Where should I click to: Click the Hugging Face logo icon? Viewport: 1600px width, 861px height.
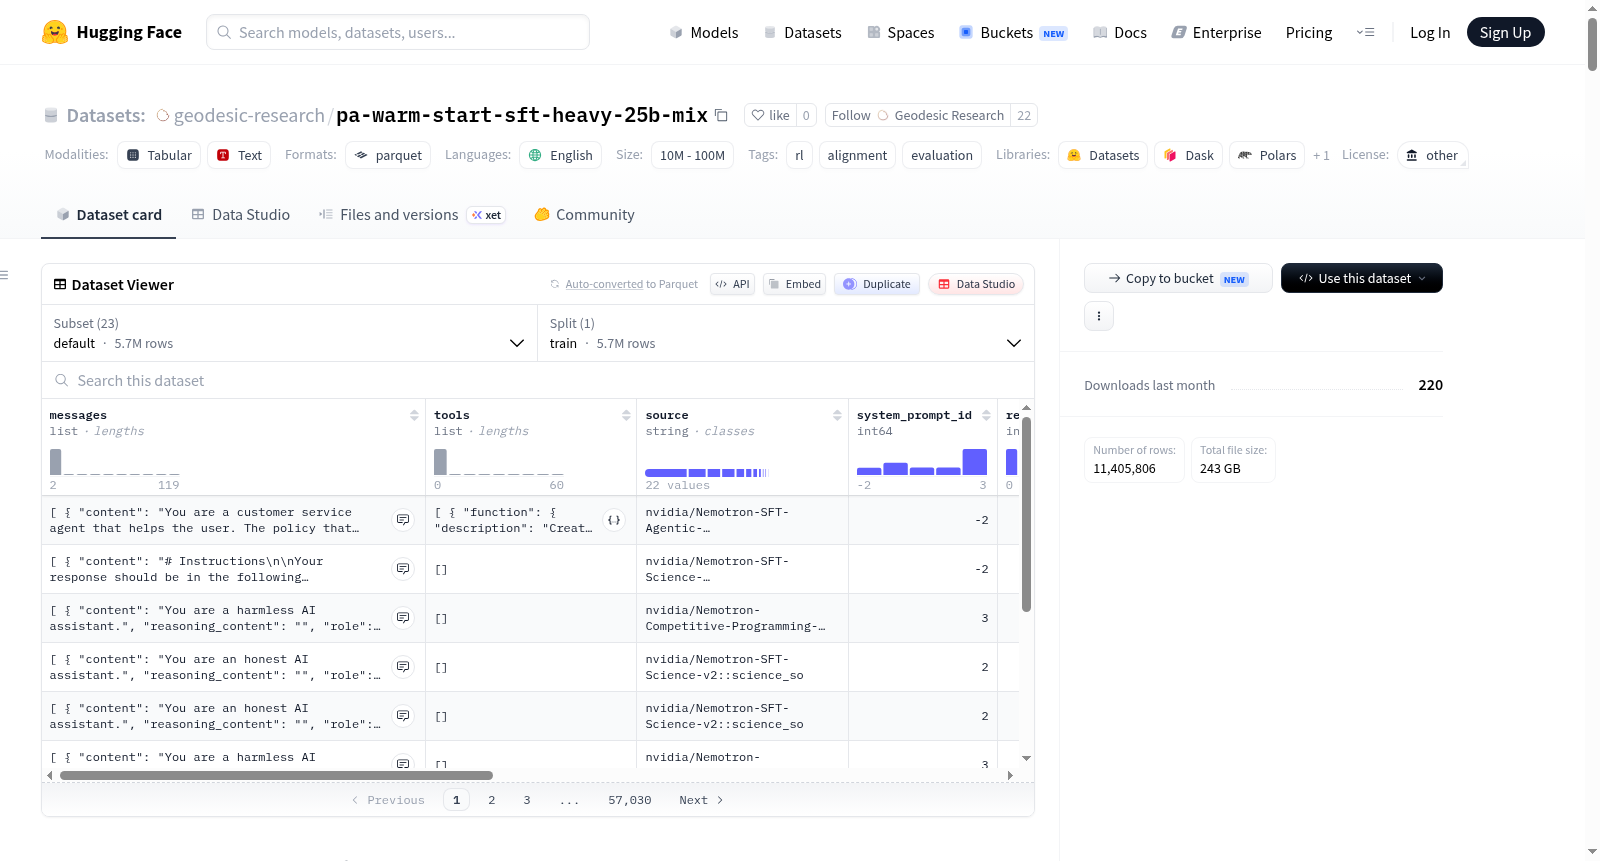tap(55, 32)
